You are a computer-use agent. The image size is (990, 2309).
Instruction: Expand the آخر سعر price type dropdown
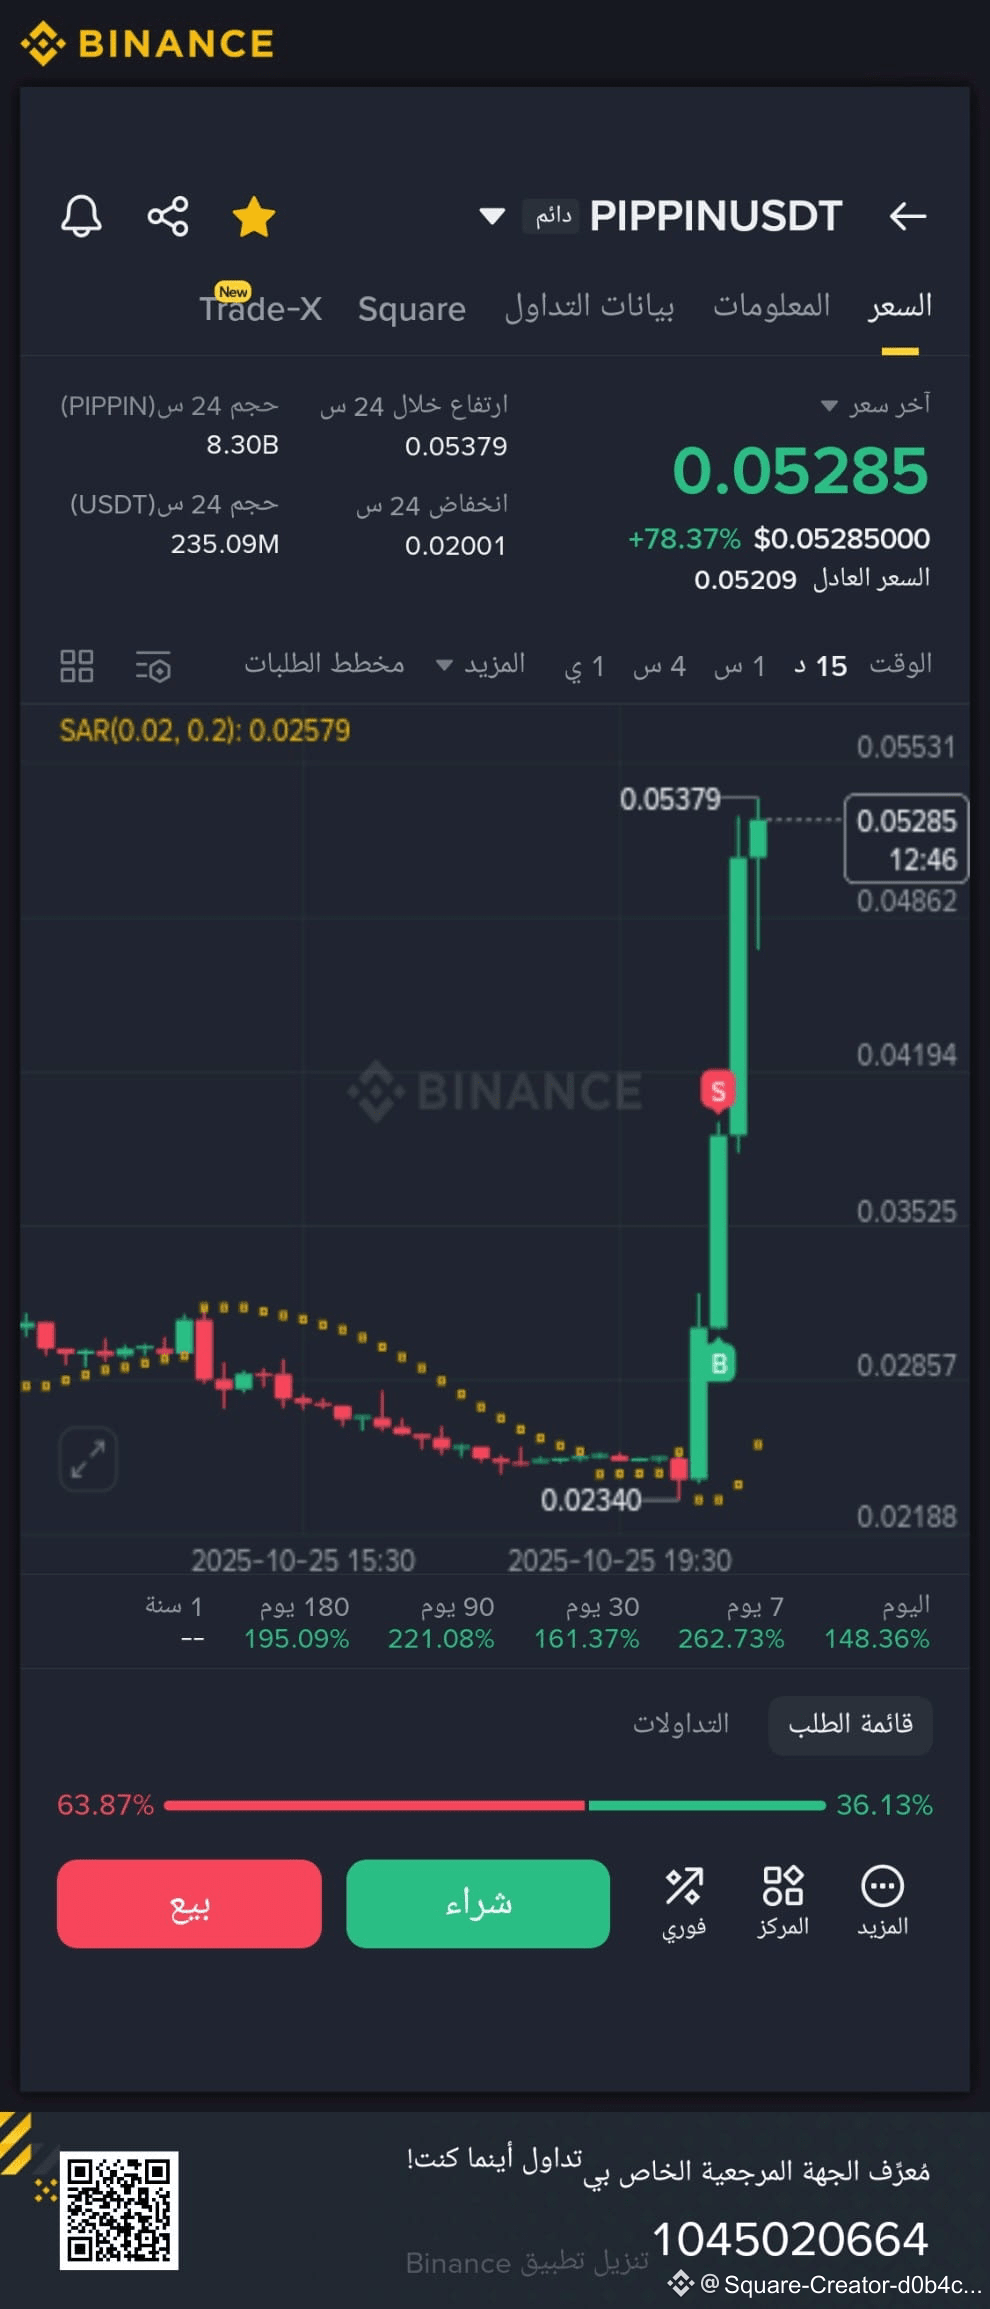point(828,405)
